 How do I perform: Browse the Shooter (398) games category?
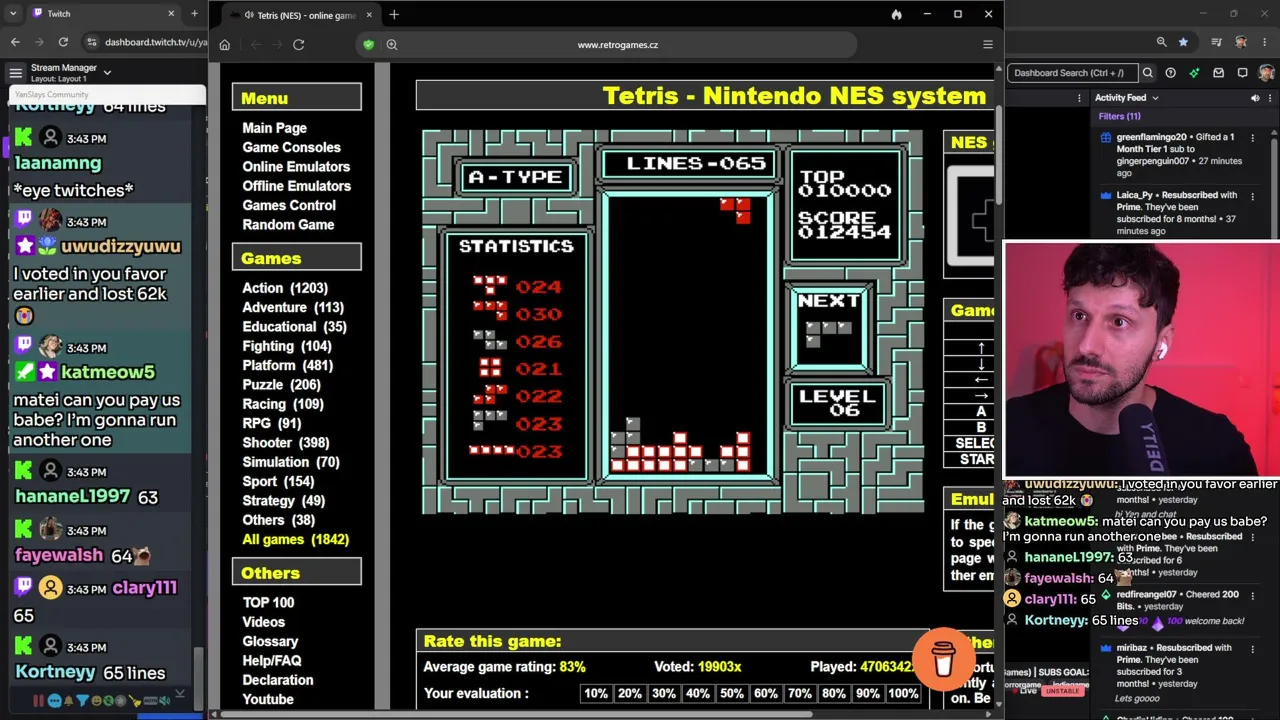pyautogui.click(x=286, y=443)
